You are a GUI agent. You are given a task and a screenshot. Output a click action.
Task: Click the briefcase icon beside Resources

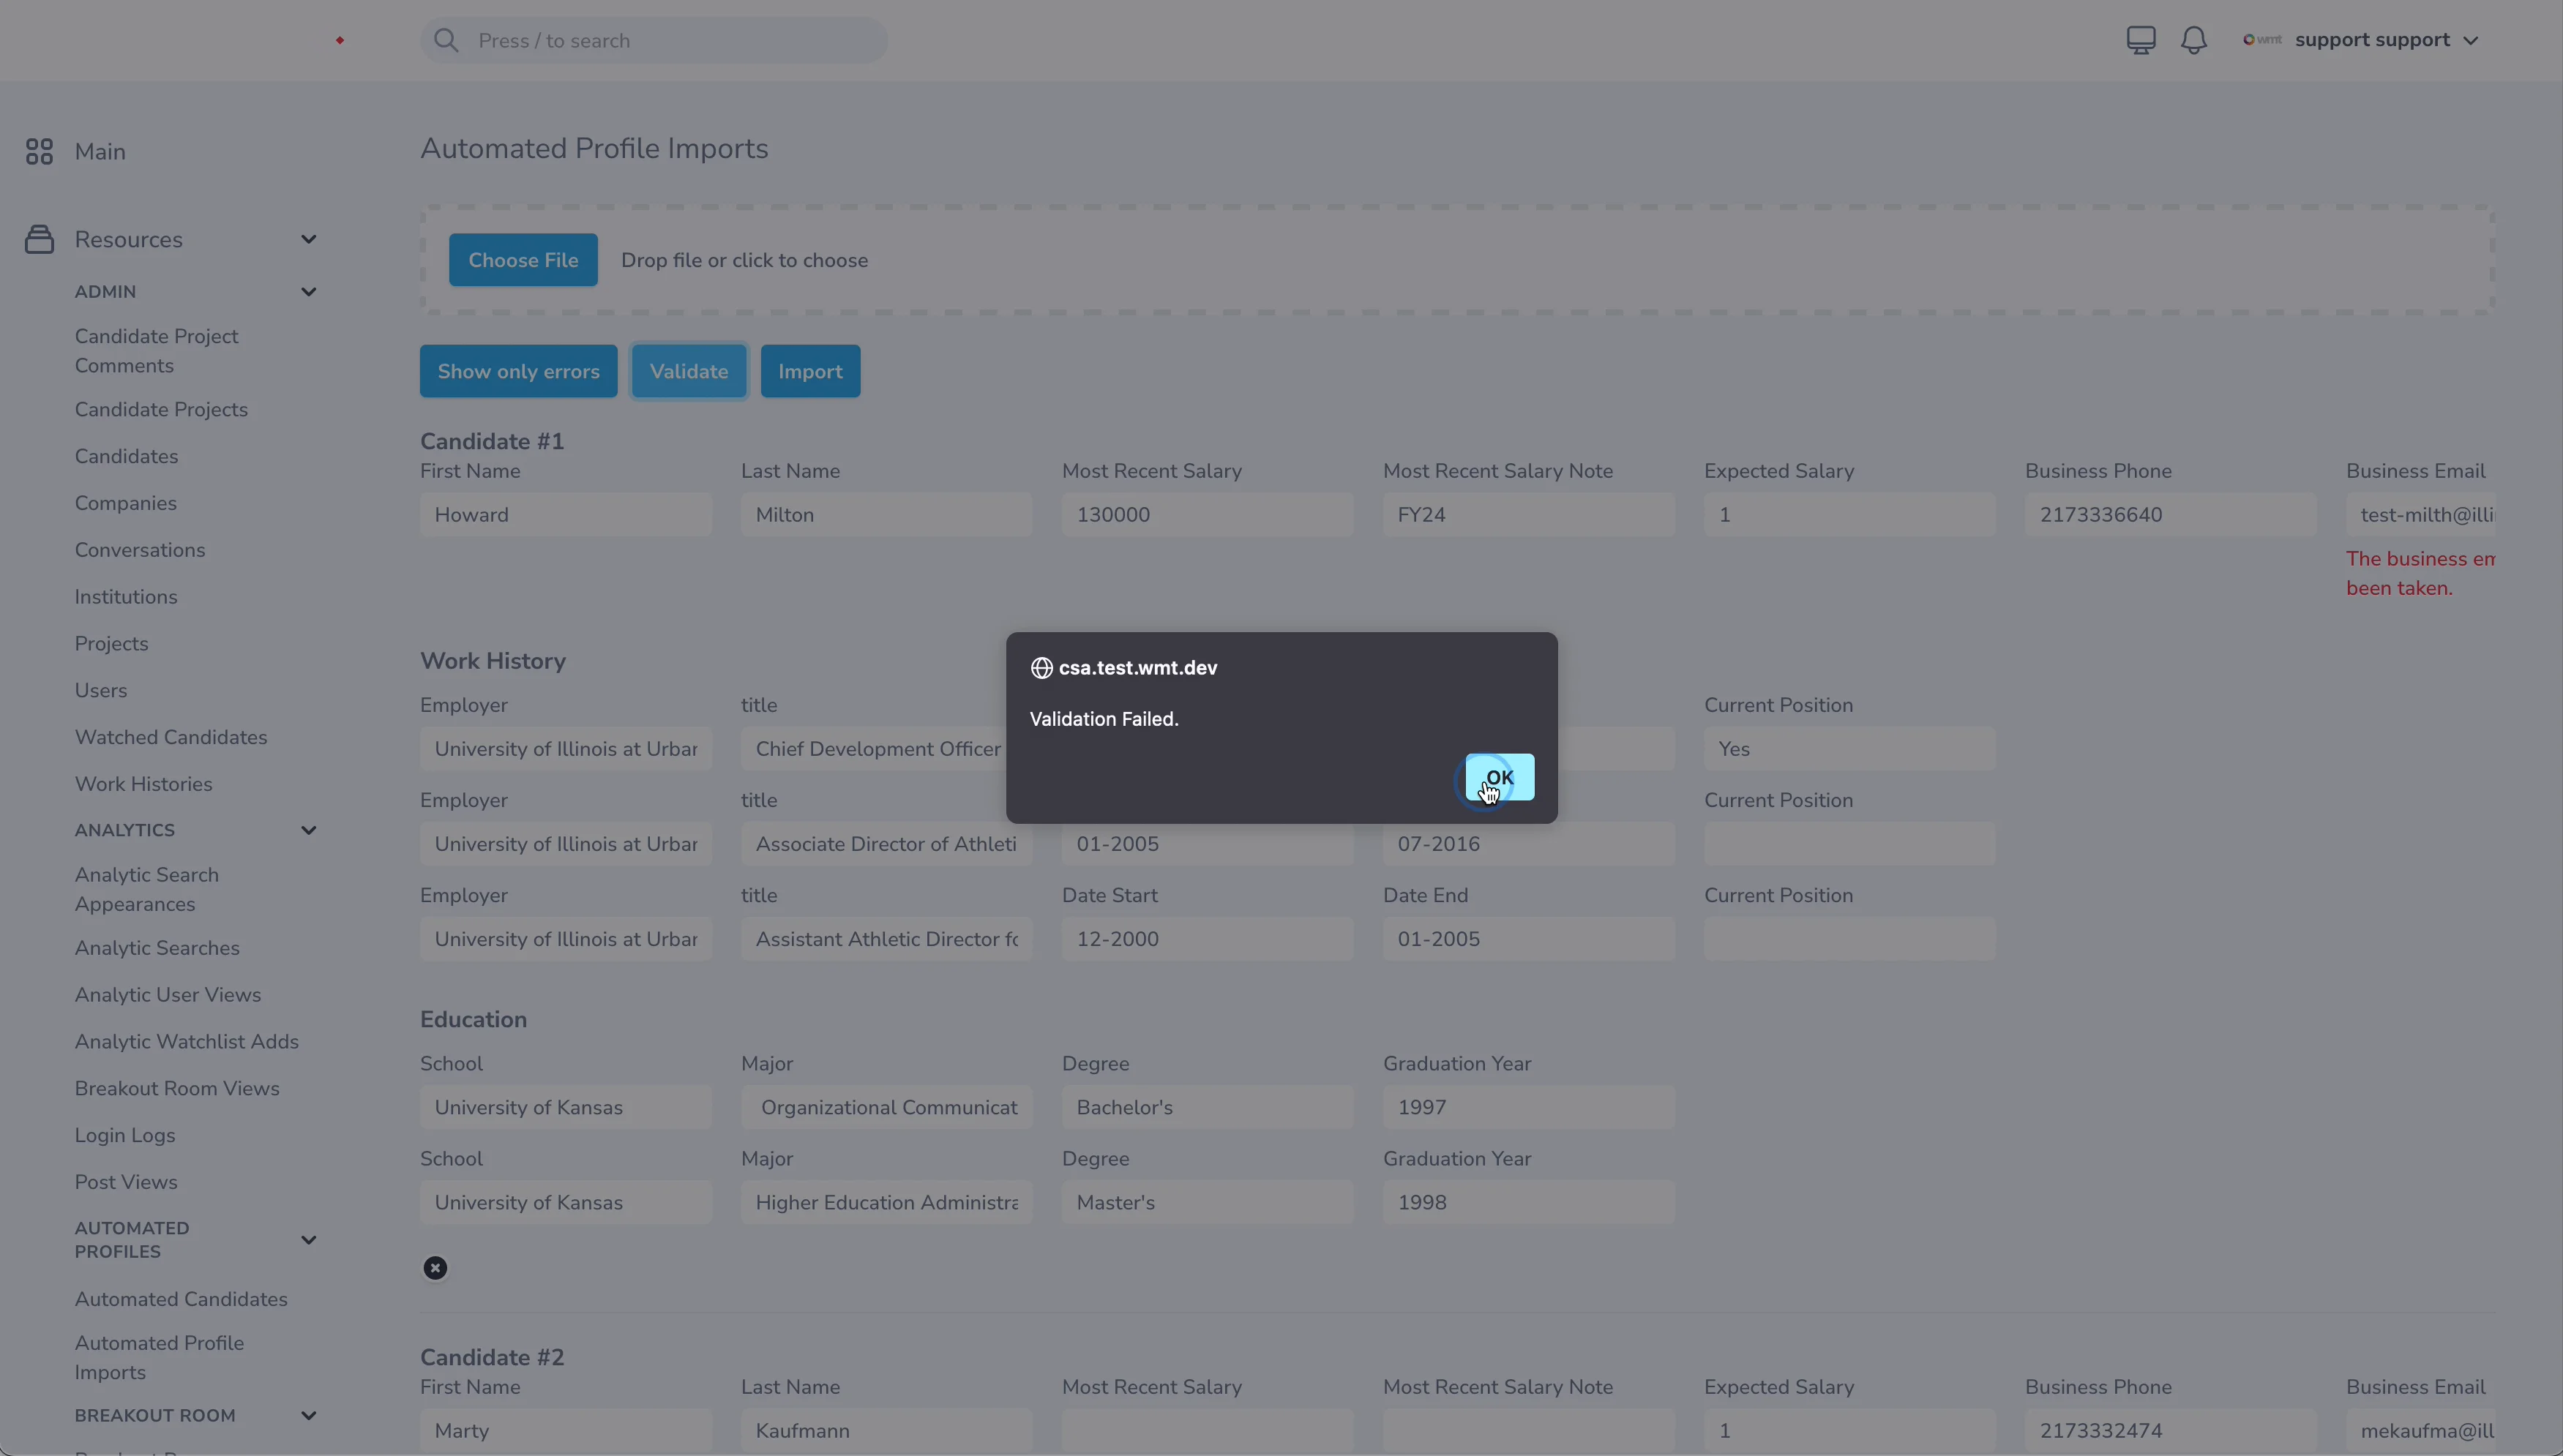[39, 239]
